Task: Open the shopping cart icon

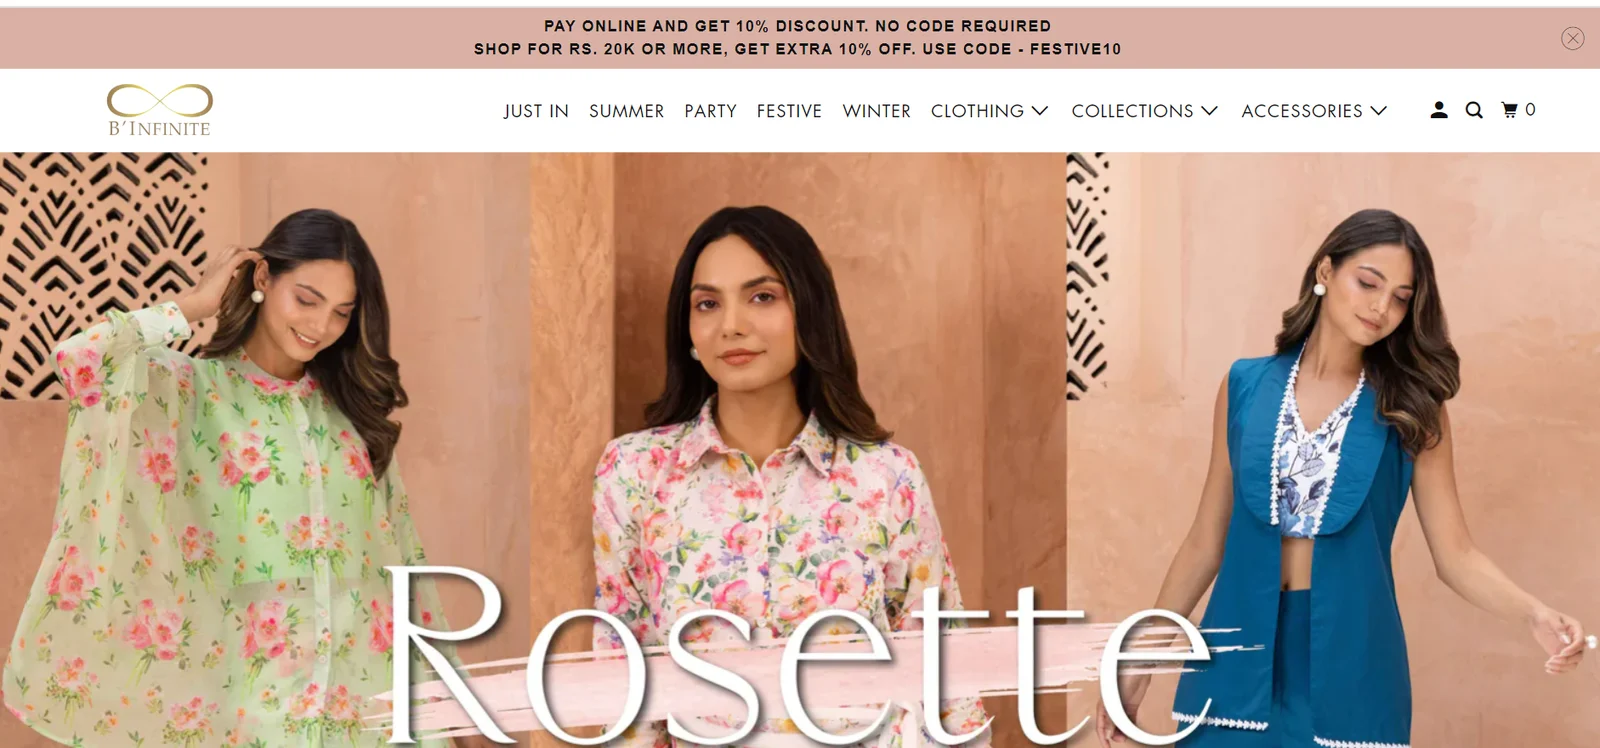Action: coord(1510,110)
